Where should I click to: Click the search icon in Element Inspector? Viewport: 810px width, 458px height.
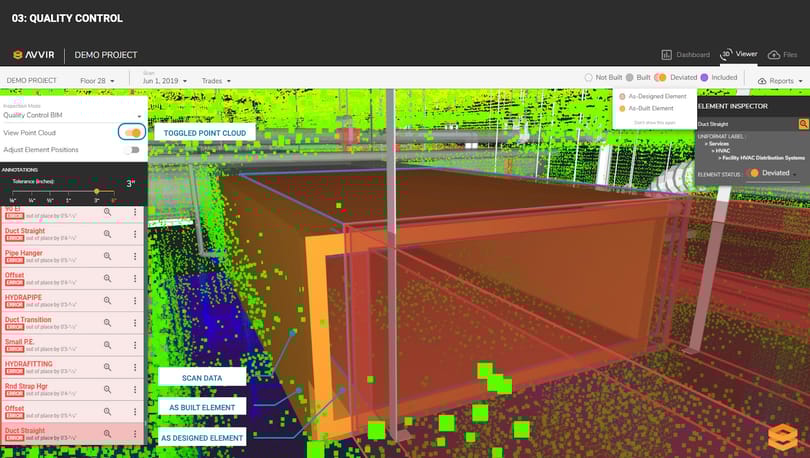coord(803,124)
